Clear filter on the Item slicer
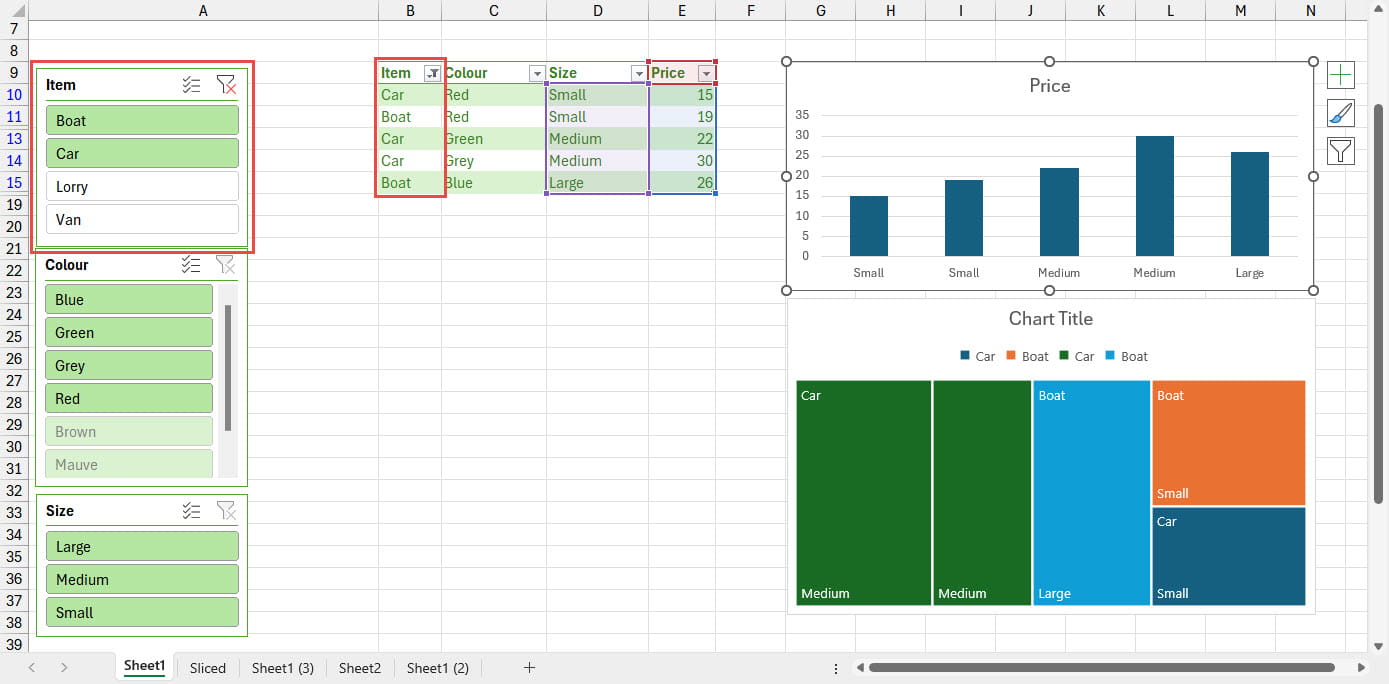The height and width of the screenshot is (684, 1389). tap(226, 86)
